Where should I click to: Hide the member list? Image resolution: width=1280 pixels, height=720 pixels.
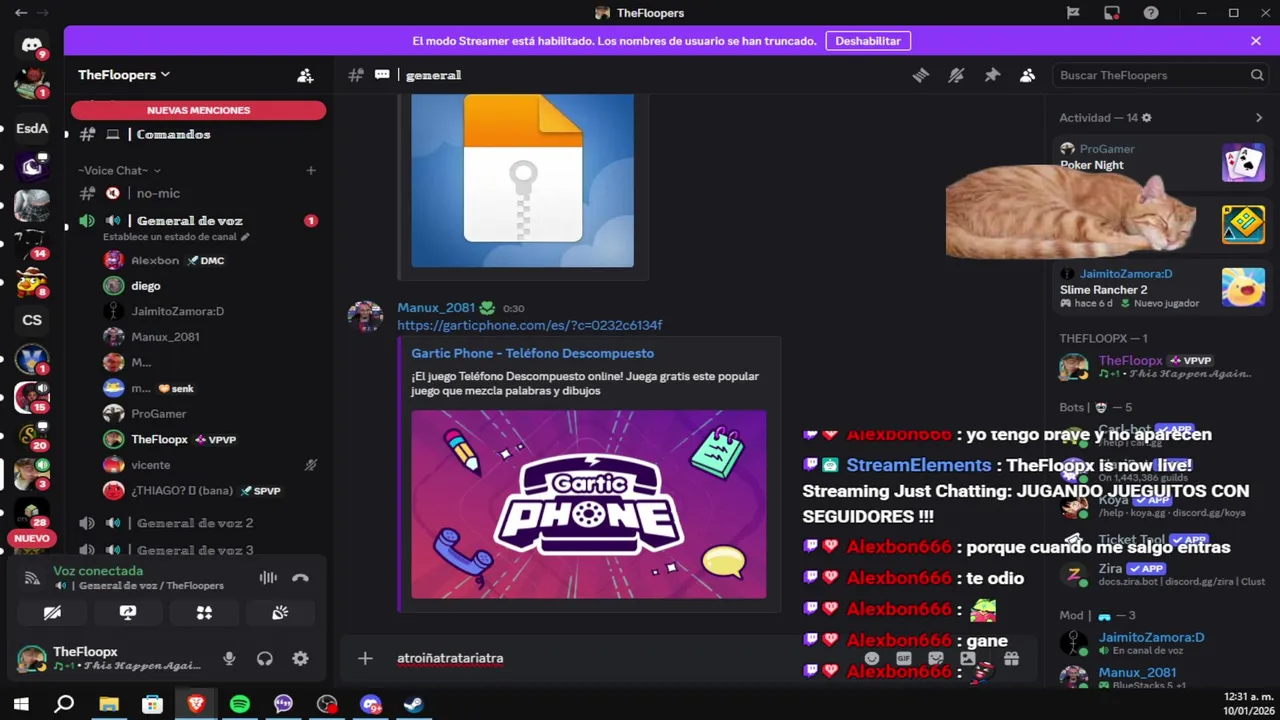(x=1027, y=75)
